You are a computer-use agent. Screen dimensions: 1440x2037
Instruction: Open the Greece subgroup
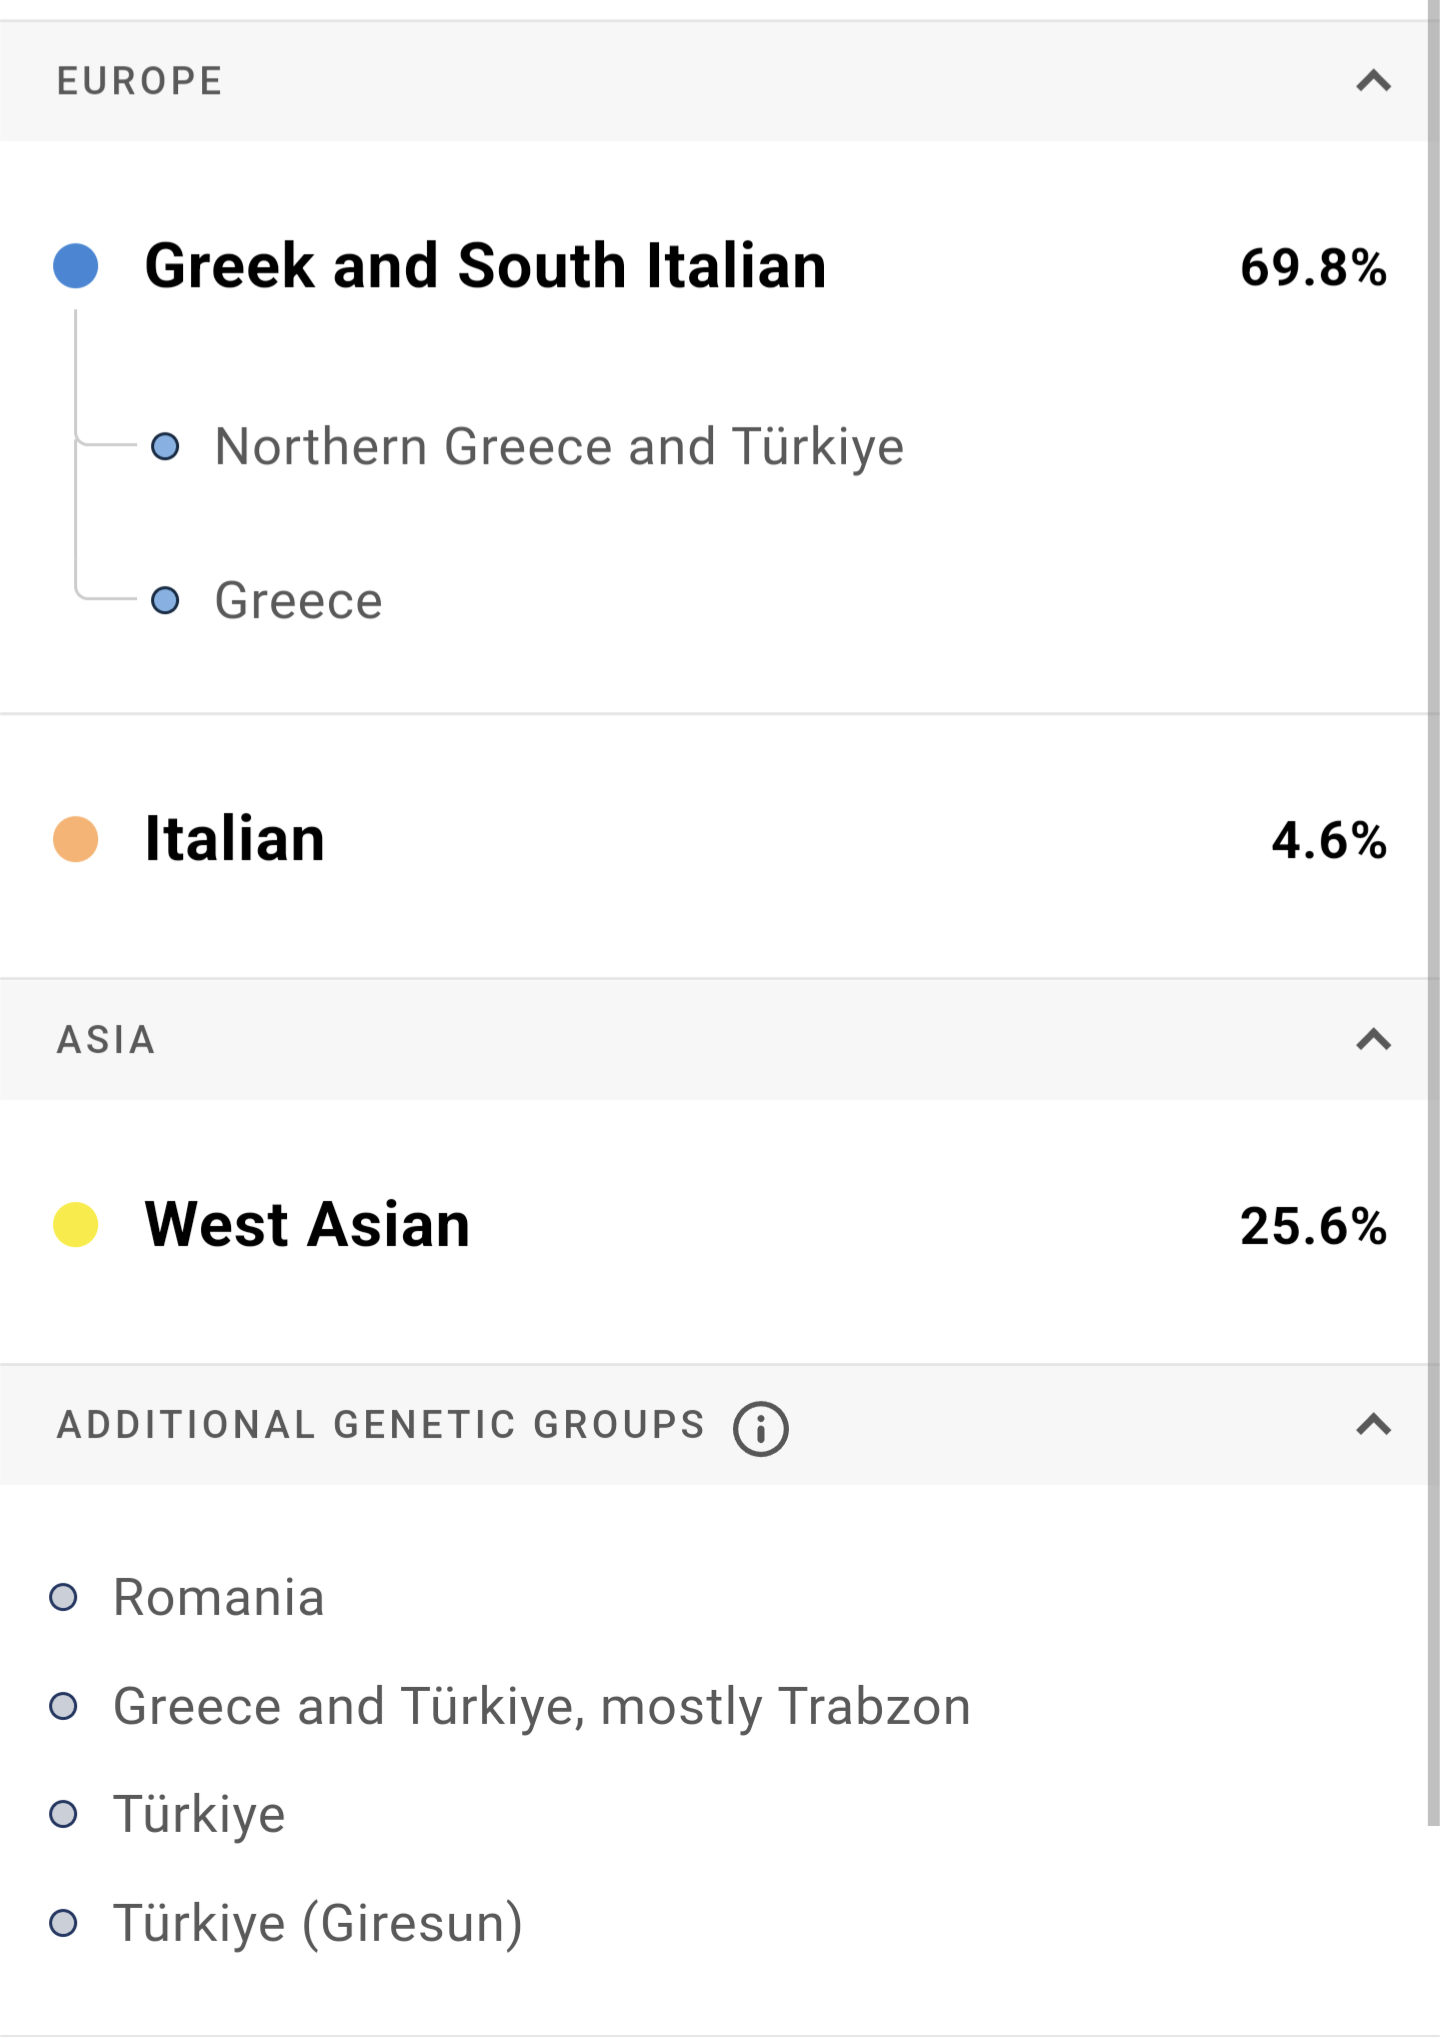coord(298,601)
